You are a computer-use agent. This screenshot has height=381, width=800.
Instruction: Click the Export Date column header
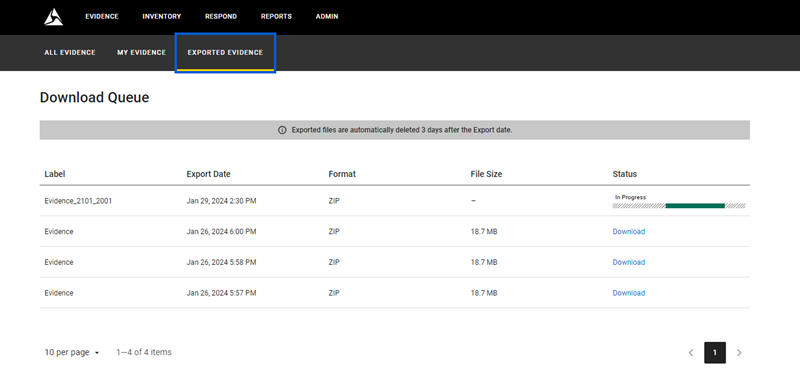click(208, 174)
